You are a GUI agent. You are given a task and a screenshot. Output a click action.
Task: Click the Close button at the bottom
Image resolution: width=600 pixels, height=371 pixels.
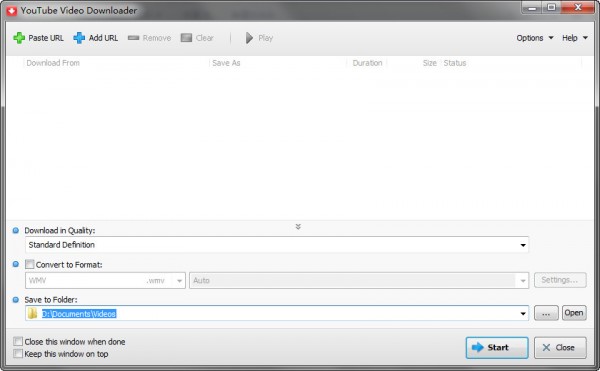pos(560,347)
